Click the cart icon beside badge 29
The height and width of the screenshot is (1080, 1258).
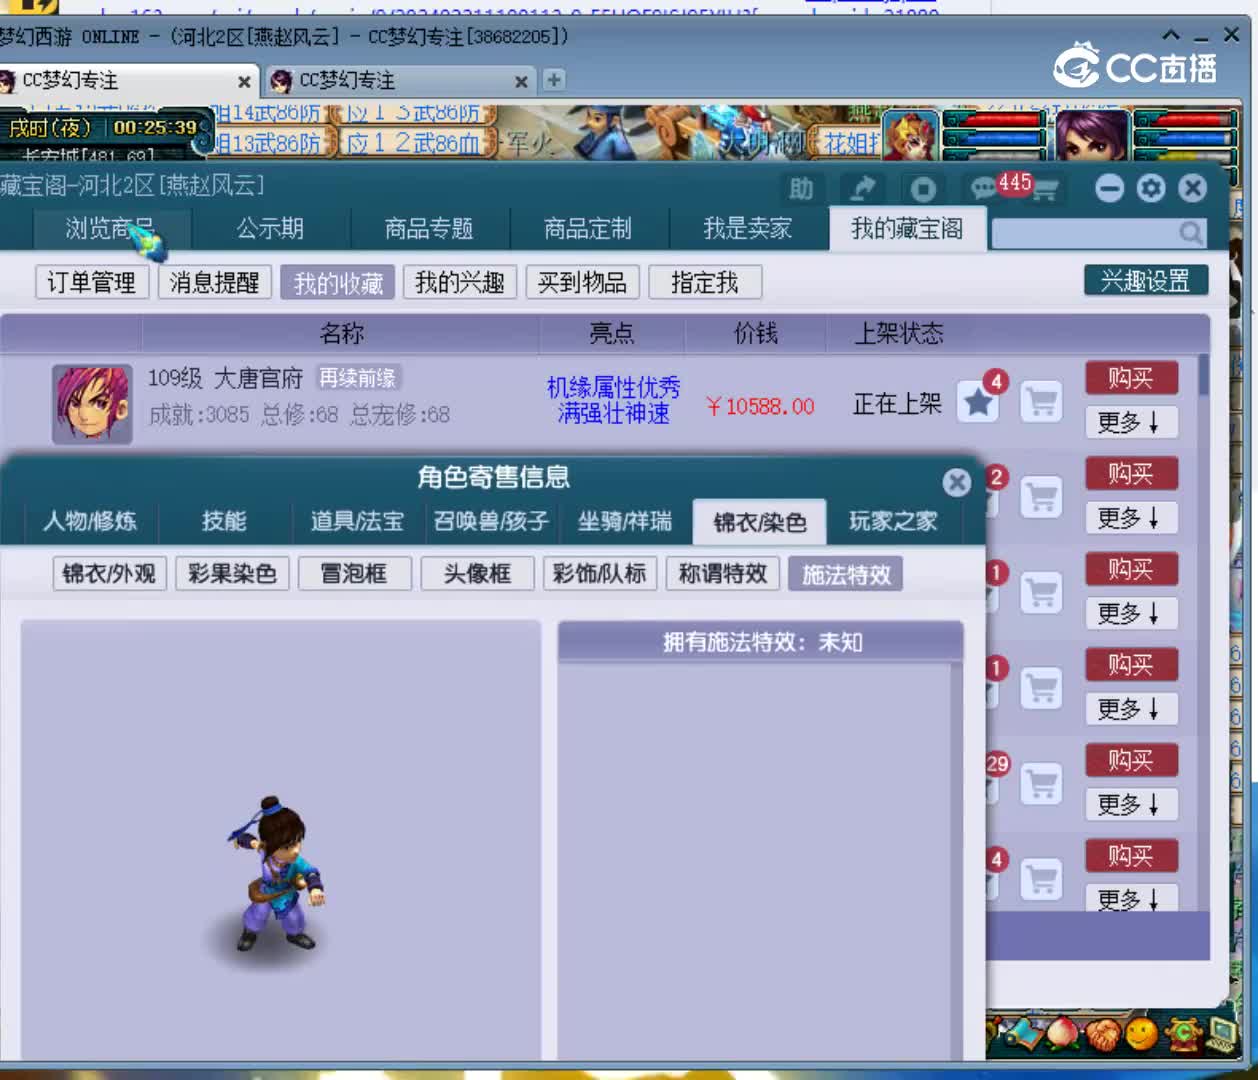coord(1041,784)
